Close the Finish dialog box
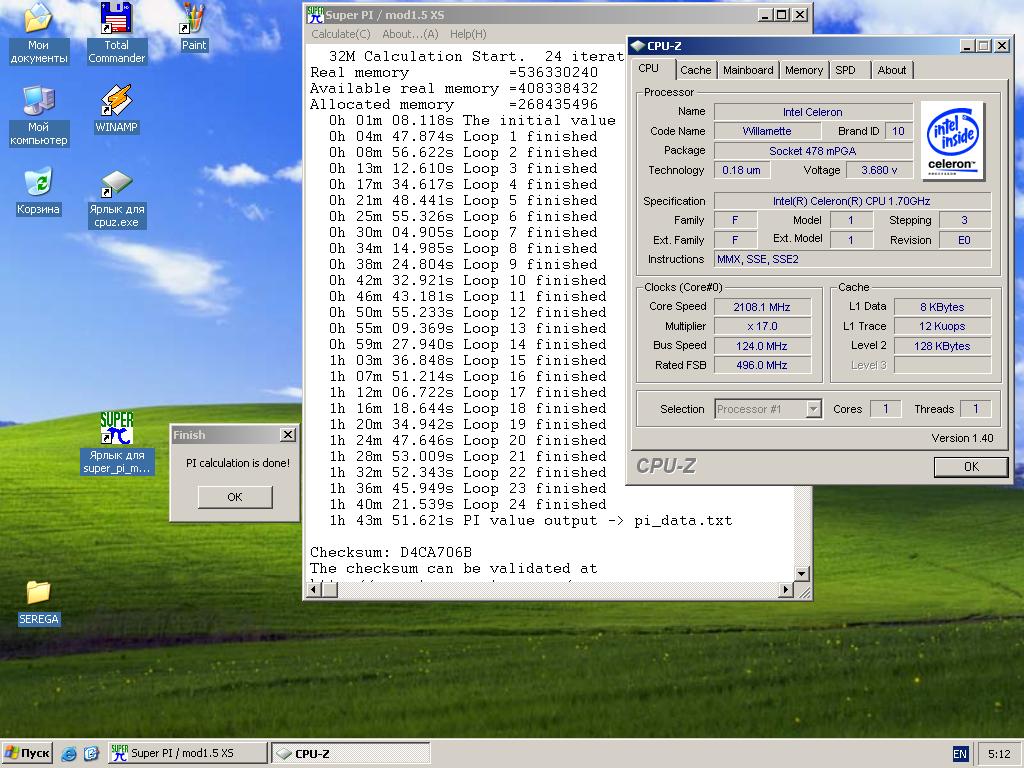This screenshot has height=768, width=1024. pos(287,435)
